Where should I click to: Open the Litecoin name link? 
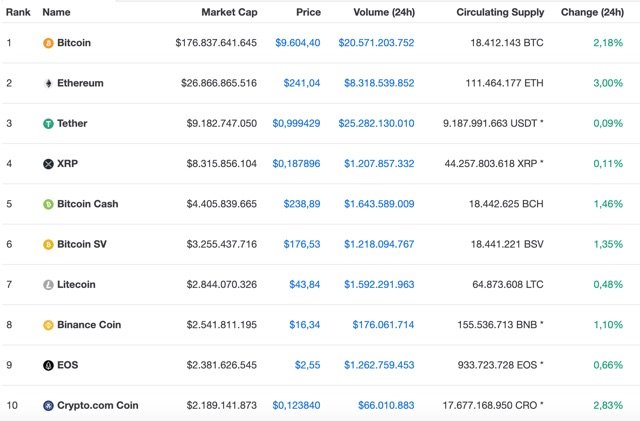(x=76, y=285)
